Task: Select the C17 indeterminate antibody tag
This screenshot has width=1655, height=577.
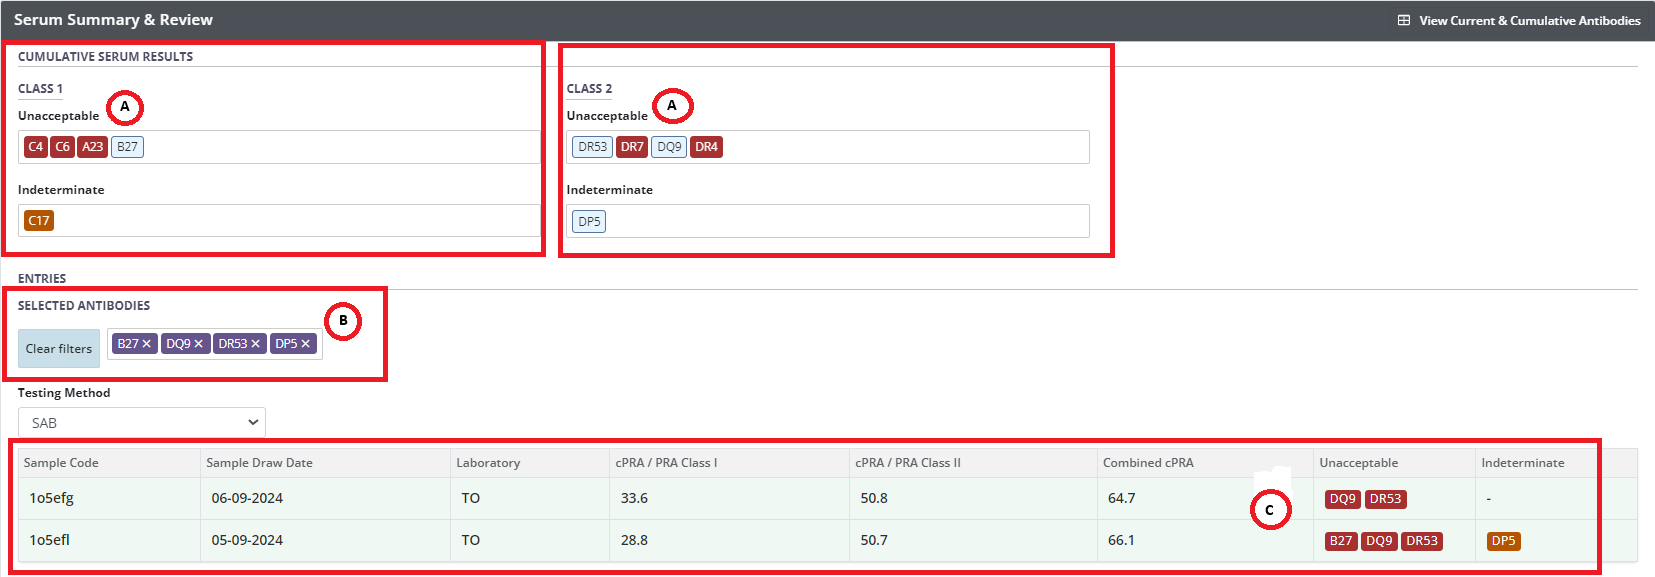Action: (x=39, y=221)
